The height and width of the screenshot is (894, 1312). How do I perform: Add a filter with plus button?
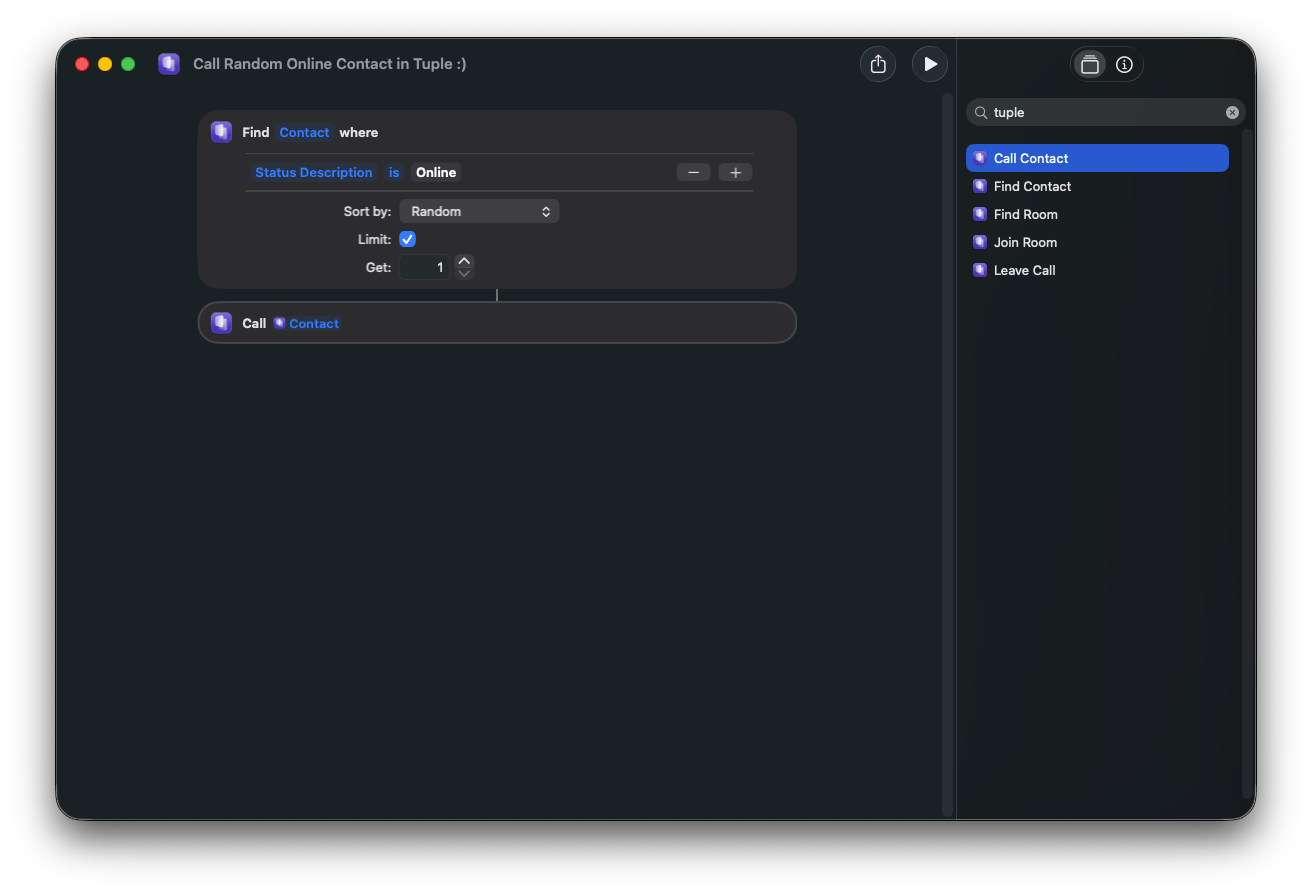(x=735, y=172)
